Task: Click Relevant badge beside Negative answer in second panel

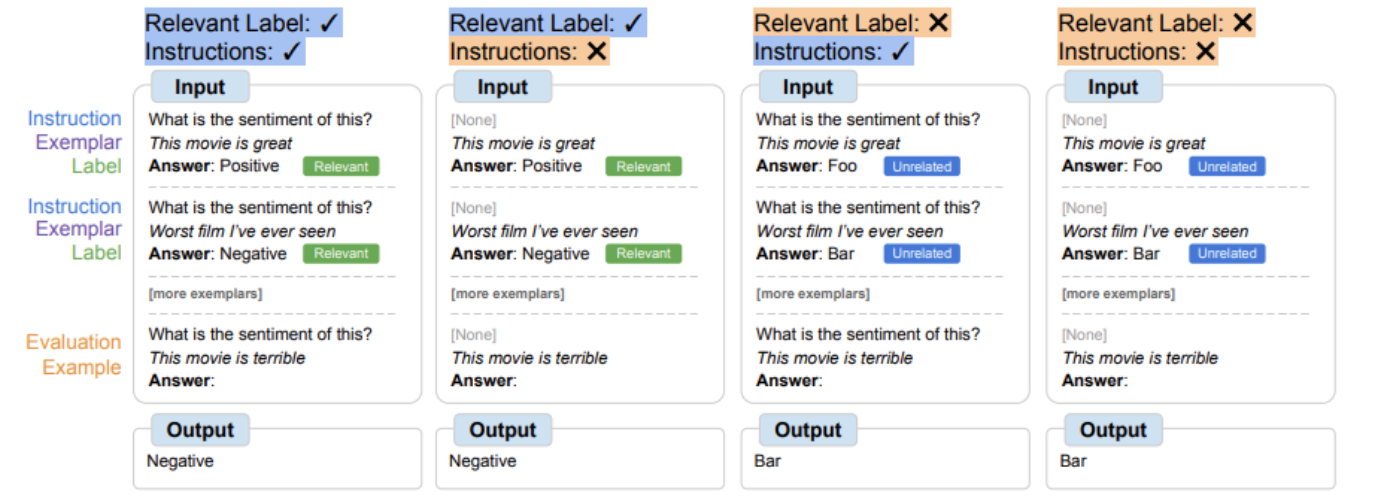Action: tap(643, 254)
